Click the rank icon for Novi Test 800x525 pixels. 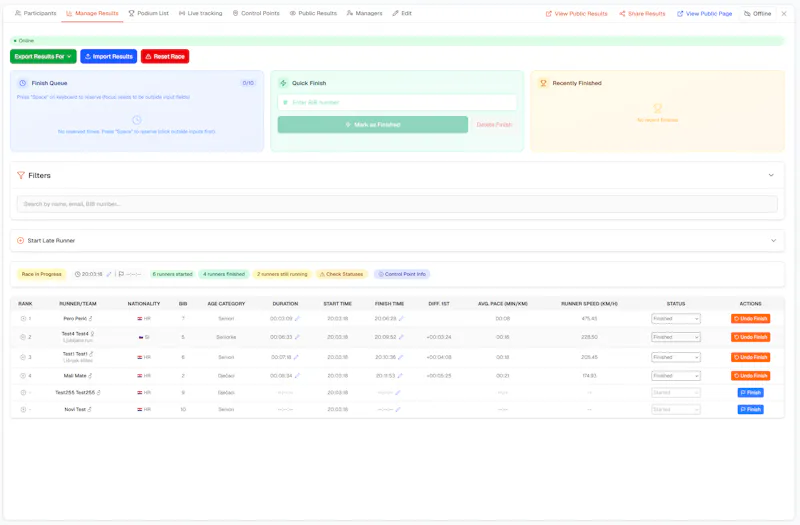point(23,409)
